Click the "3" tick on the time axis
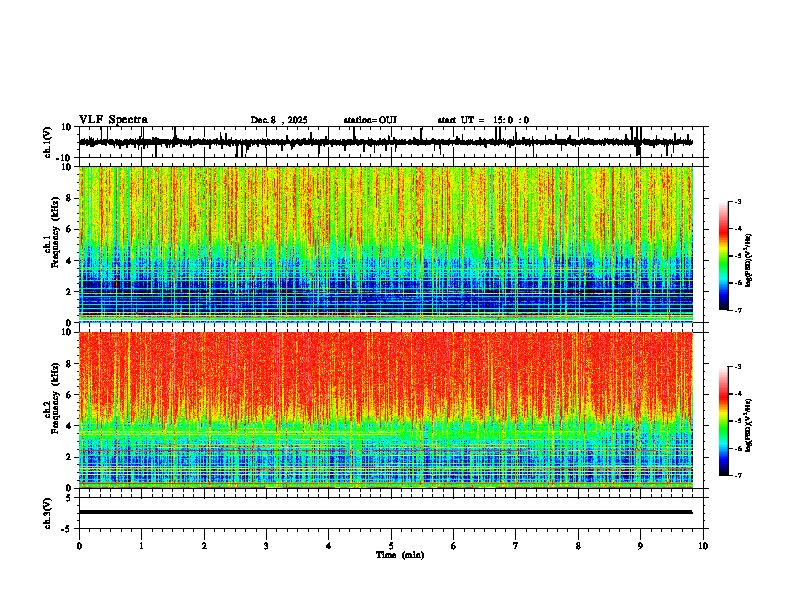The height and width of the screenshot is (612, 792). [266, 546]
